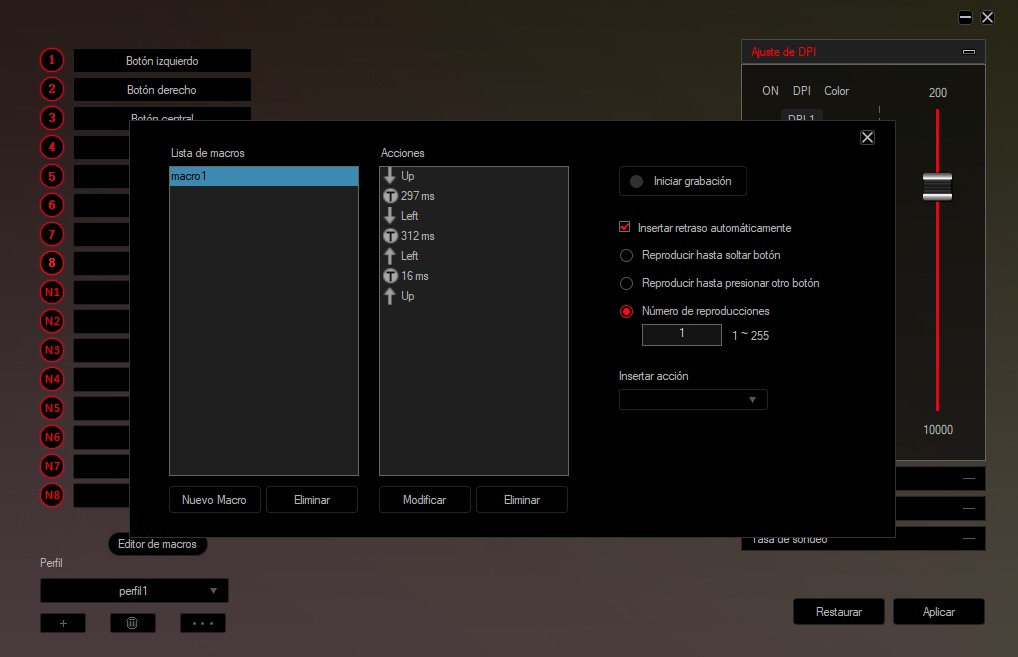Select the N5 side button icon

(52, 408)
